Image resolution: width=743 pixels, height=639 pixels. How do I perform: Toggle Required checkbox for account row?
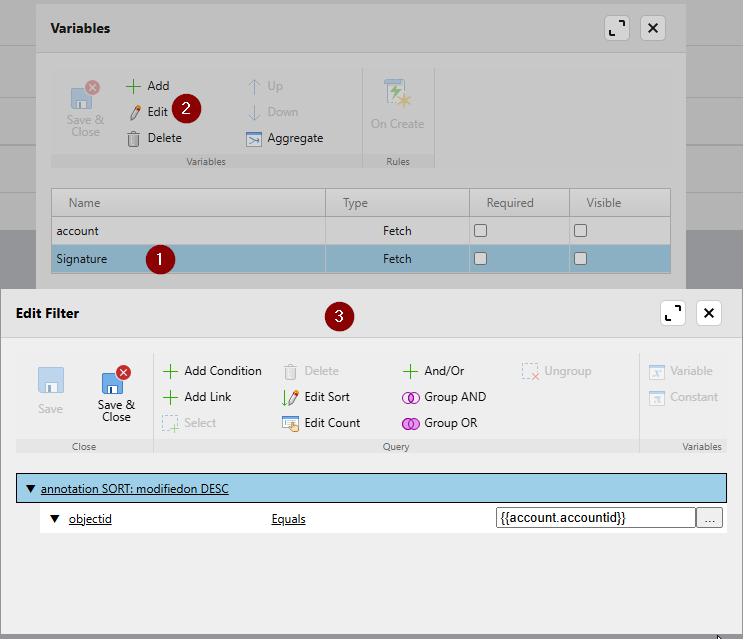[480, 231]
